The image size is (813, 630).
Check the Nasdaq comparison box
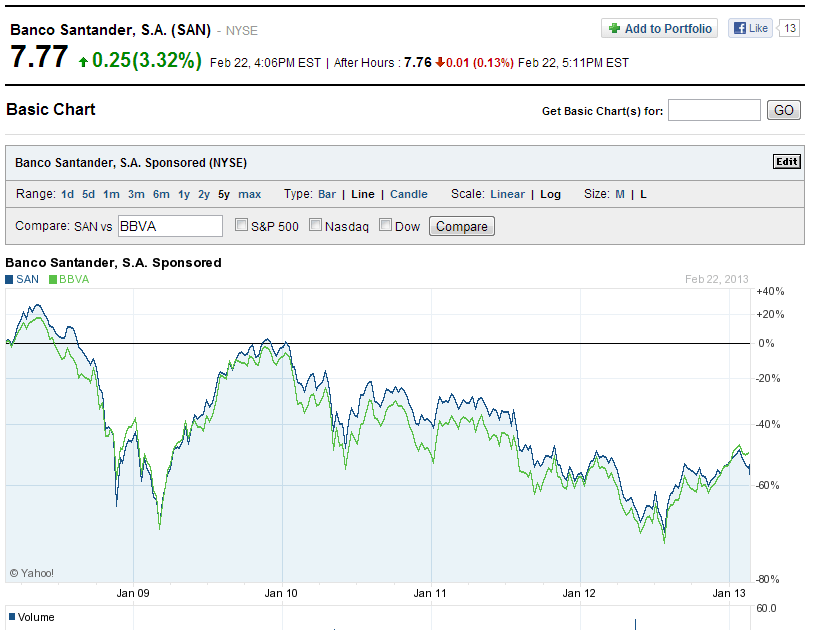click(315, 225)
